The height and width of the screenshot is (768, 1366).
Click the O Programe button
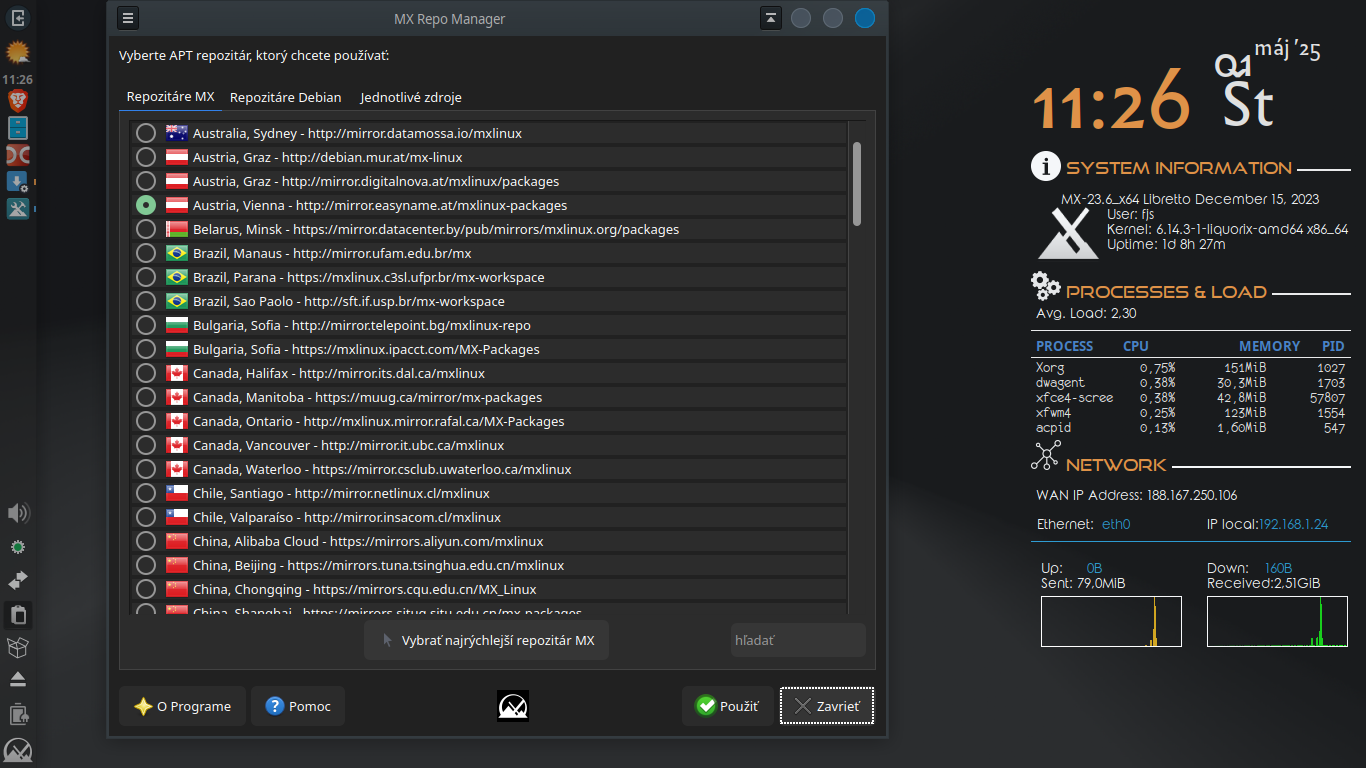[x=182, y=706]
